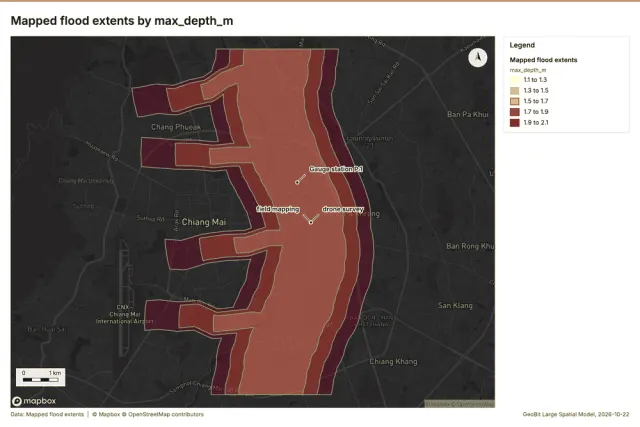Click the max_depth_m legend field name

(x=528, y=70)
